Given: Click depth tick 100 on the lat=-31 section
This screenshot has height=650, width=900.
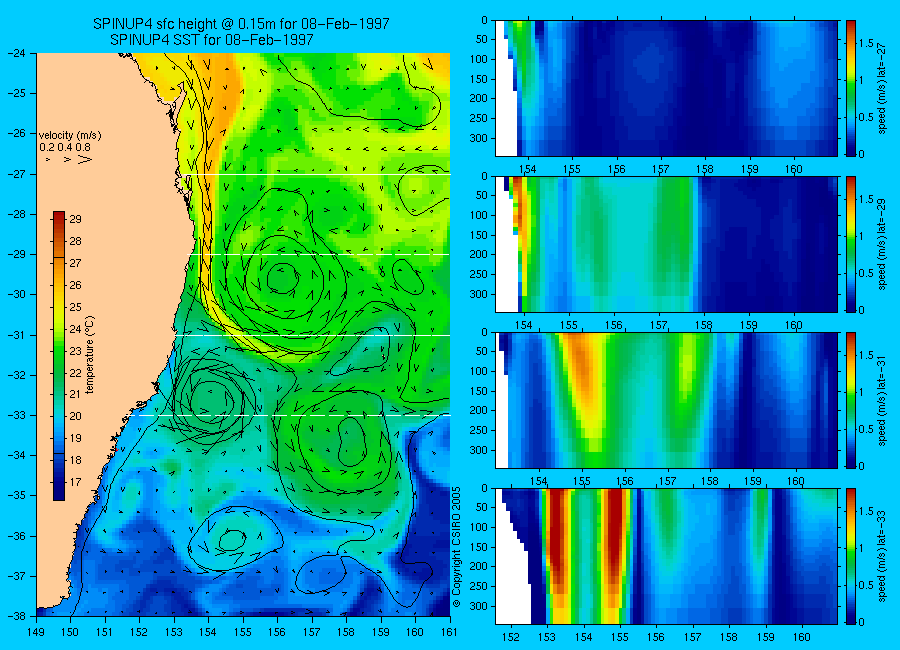Looking at the screenshot, I should pyautogui.click(x=479, y=372).
